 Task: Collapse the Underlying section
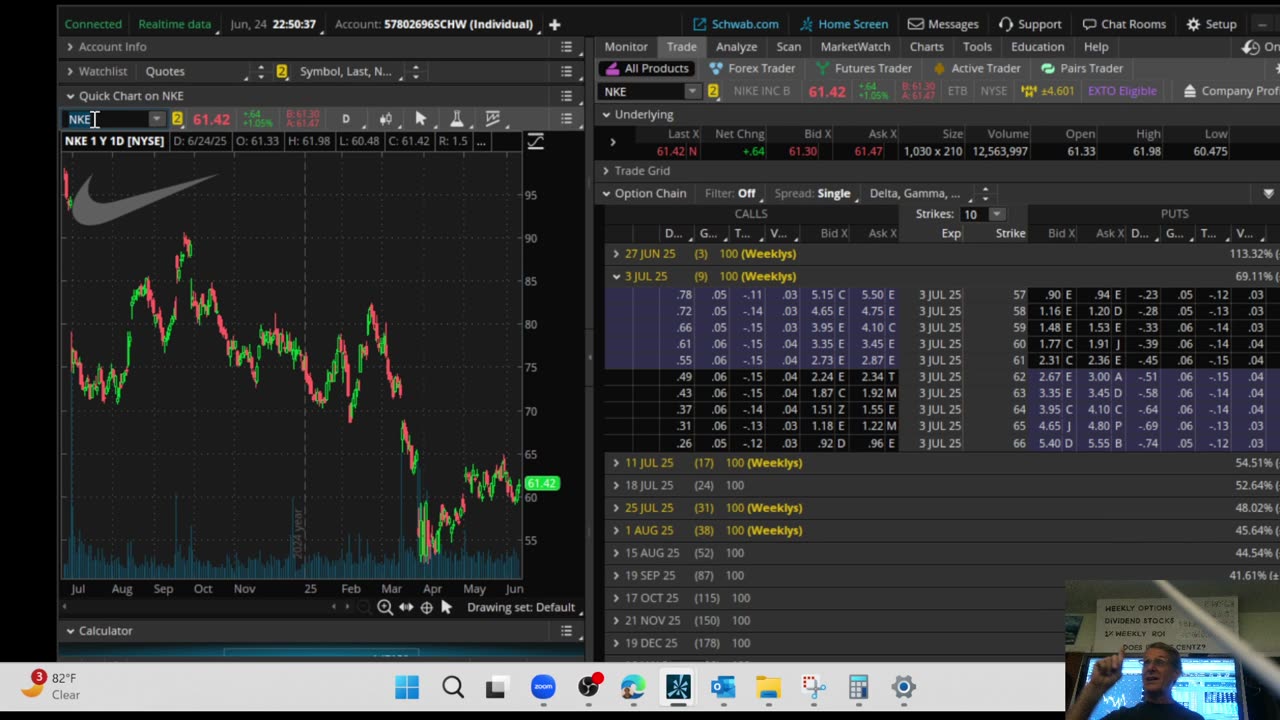coord(606,115)
